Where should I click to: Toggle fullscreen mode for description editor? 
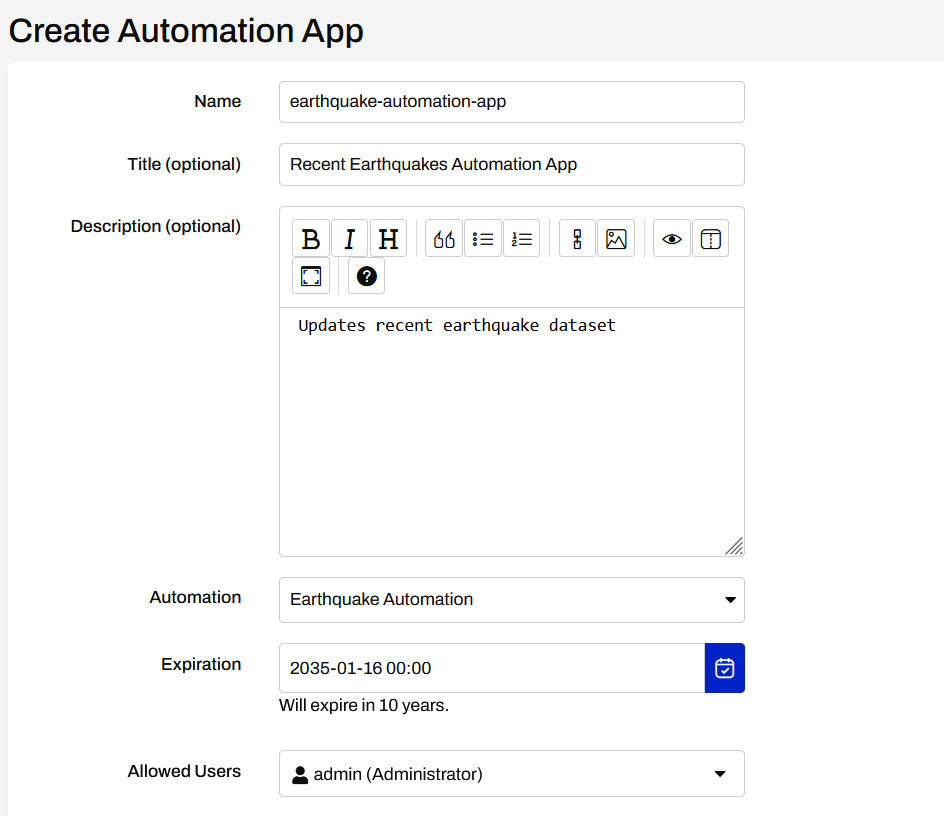(311, 276)
